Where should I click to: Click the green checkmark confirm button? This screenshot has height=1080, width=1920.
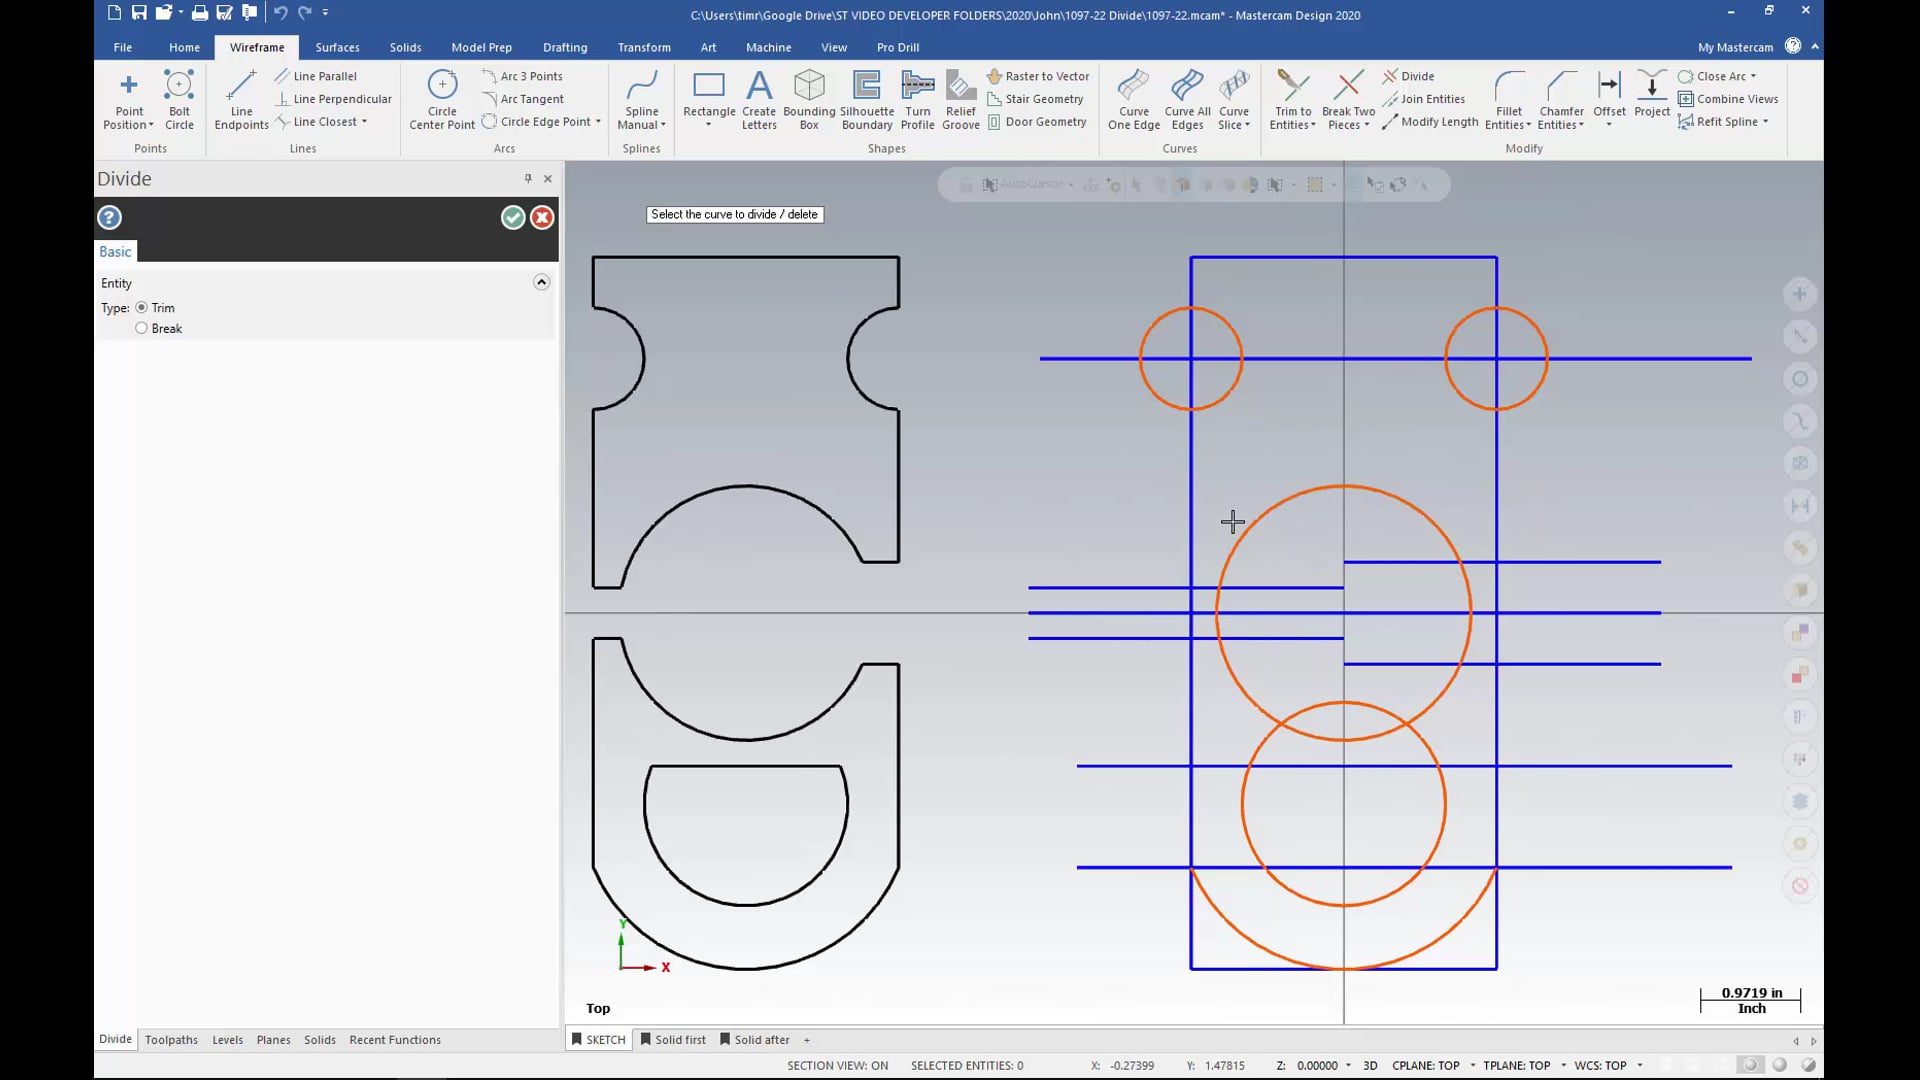point(512,218)
